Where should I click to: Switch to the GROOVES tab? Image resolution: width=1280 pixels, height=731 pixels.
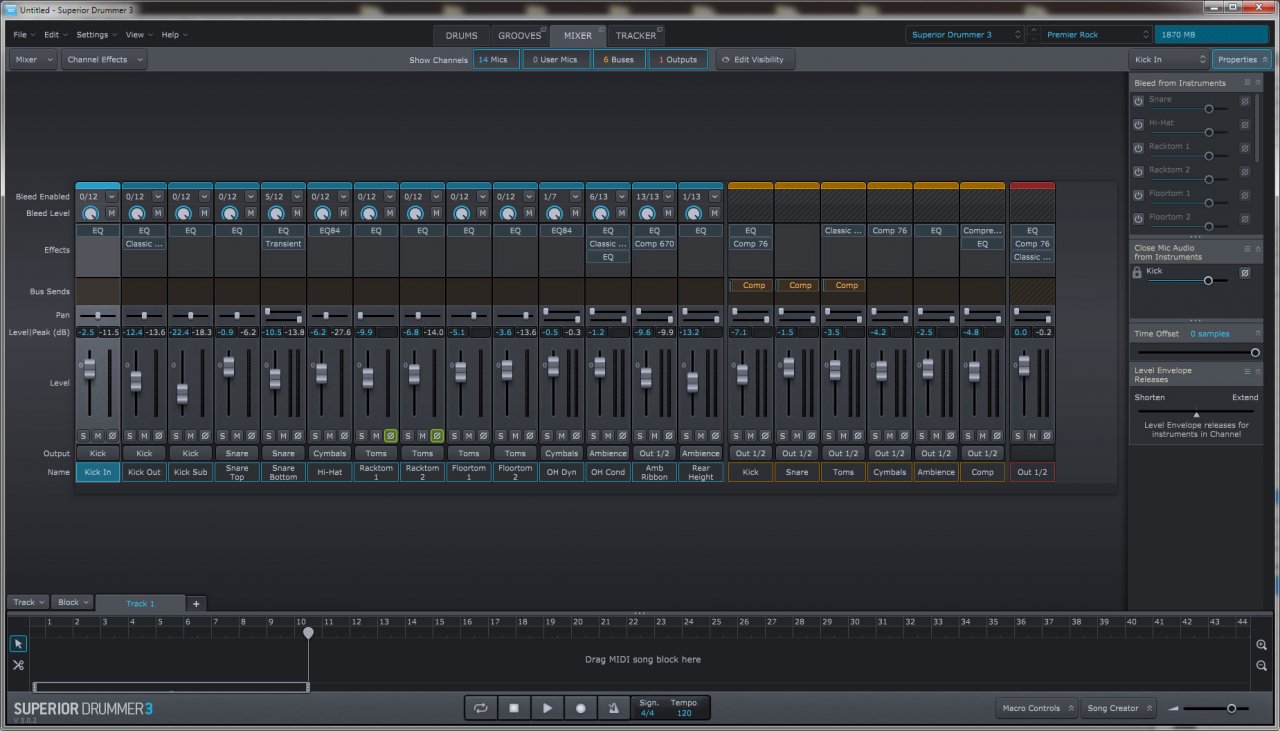point(520,35)
